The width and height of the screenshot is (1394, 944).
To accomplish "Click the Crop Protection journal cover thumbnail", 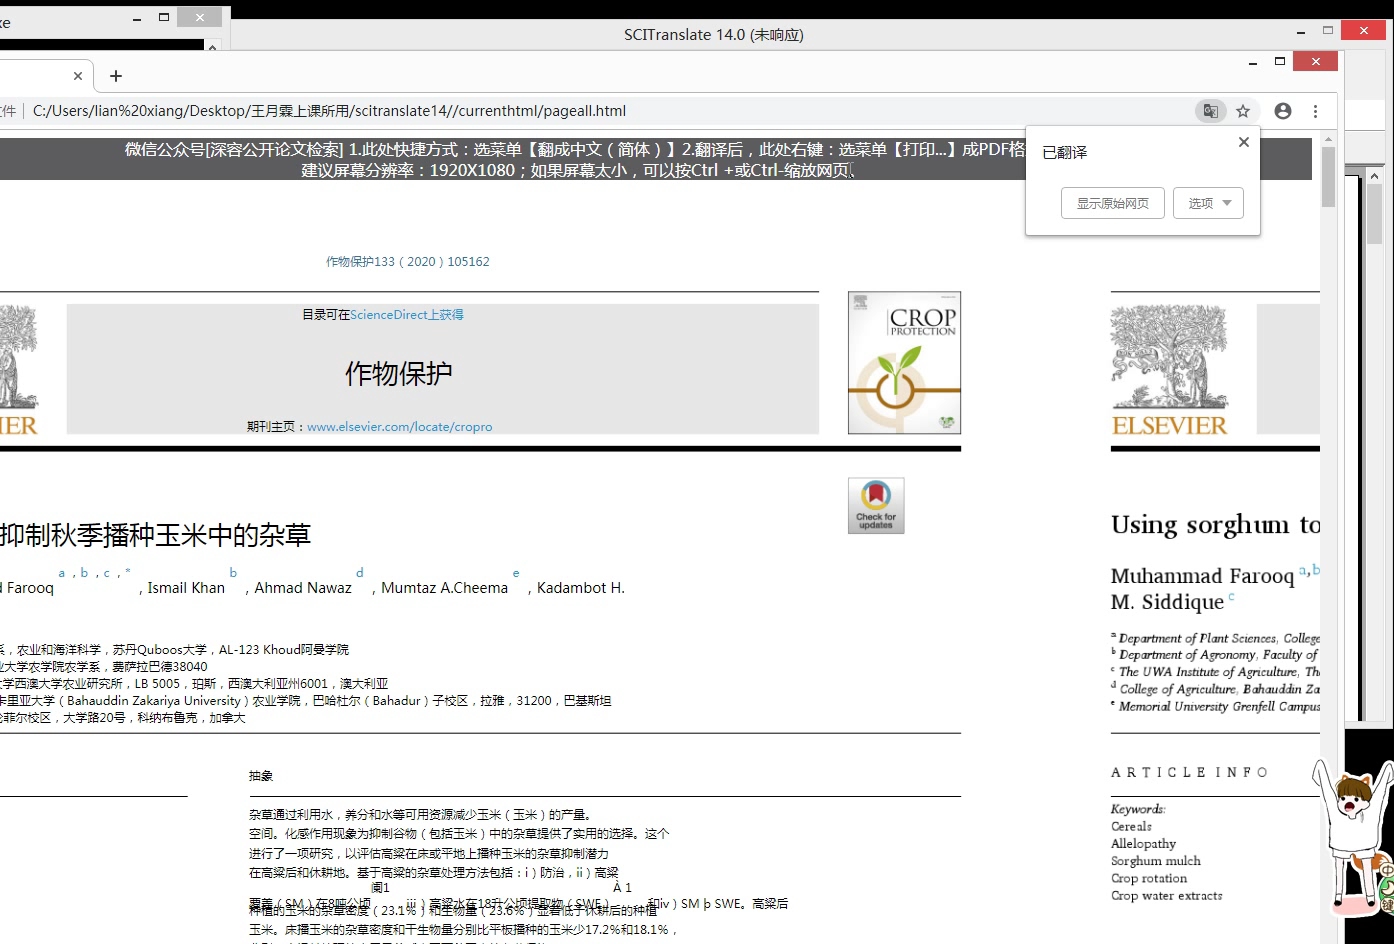I will click(904, 363).
